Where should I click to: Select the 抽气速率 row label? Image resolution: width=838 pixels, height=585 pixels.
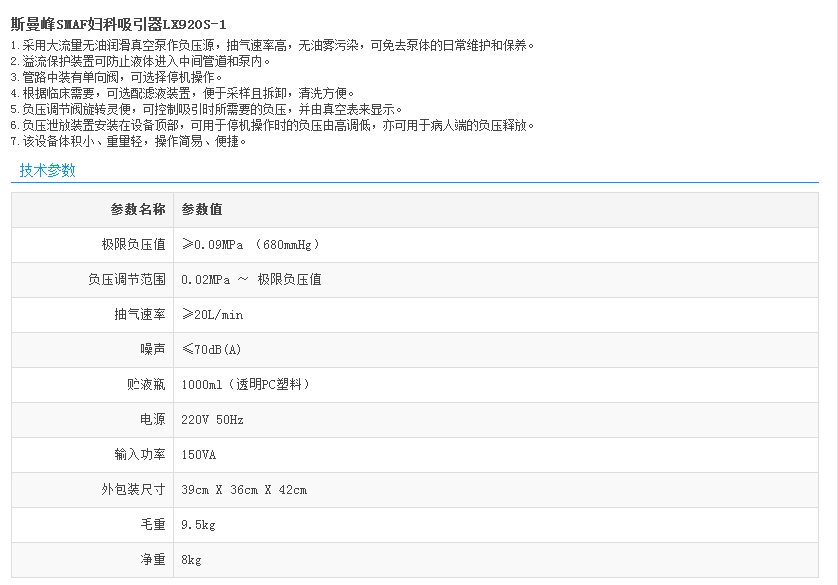click(140, 314)
